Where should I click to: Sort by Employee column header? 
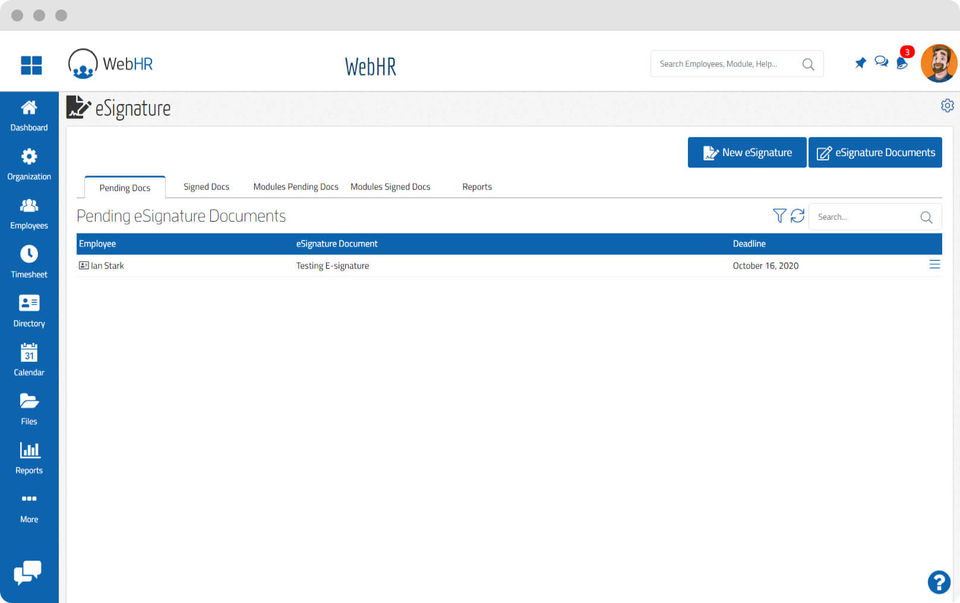click(x=97, y=244)
